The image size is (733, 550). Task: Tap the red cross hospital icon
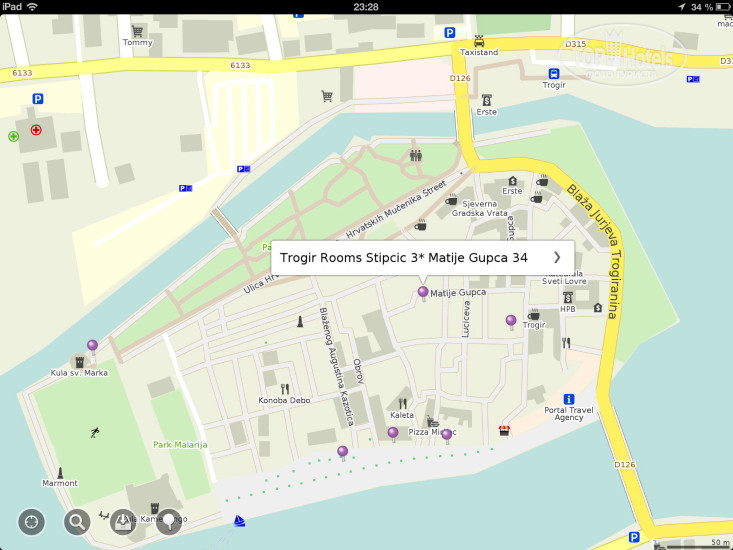pyautogui.click(x=37, y=130)
